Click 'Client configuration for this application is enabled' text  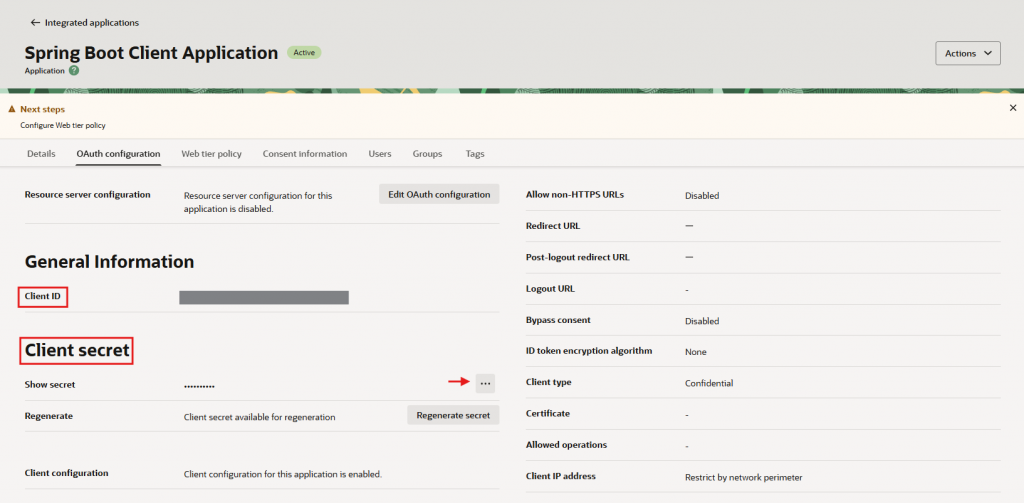pos(283,474)
